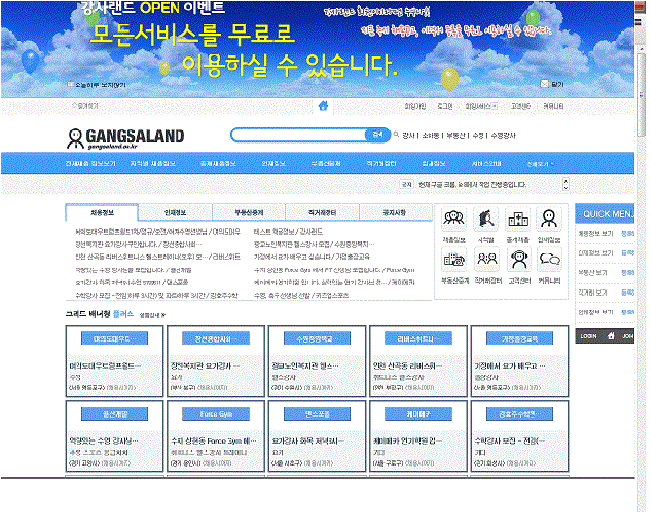
Task: Click the home icon in the LOGIN/JOIN bar
Action: (611, 336)
